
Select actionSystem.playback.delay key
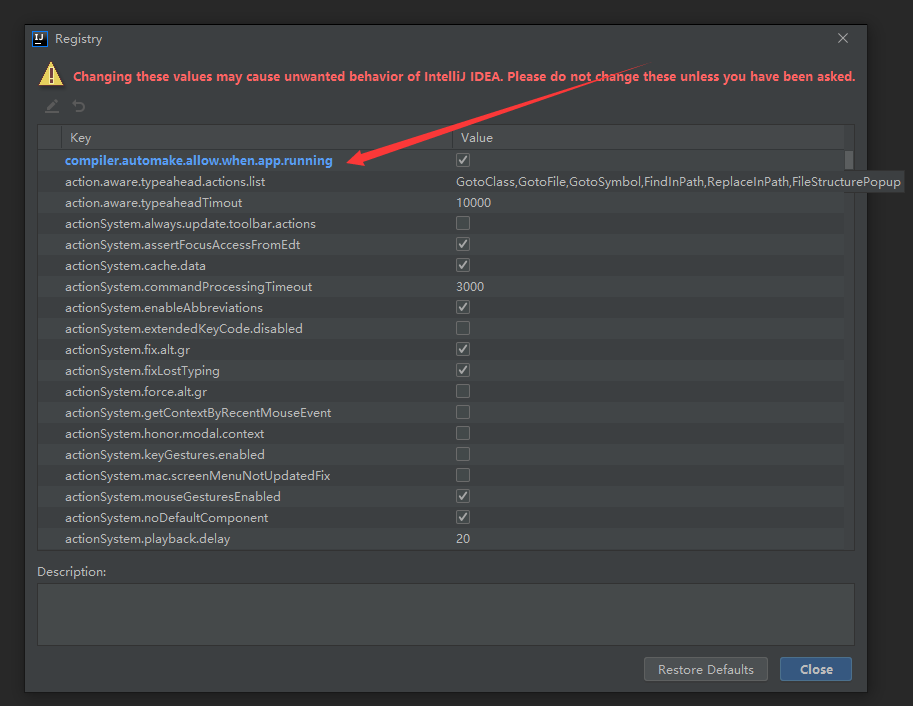tap(148, 539)
